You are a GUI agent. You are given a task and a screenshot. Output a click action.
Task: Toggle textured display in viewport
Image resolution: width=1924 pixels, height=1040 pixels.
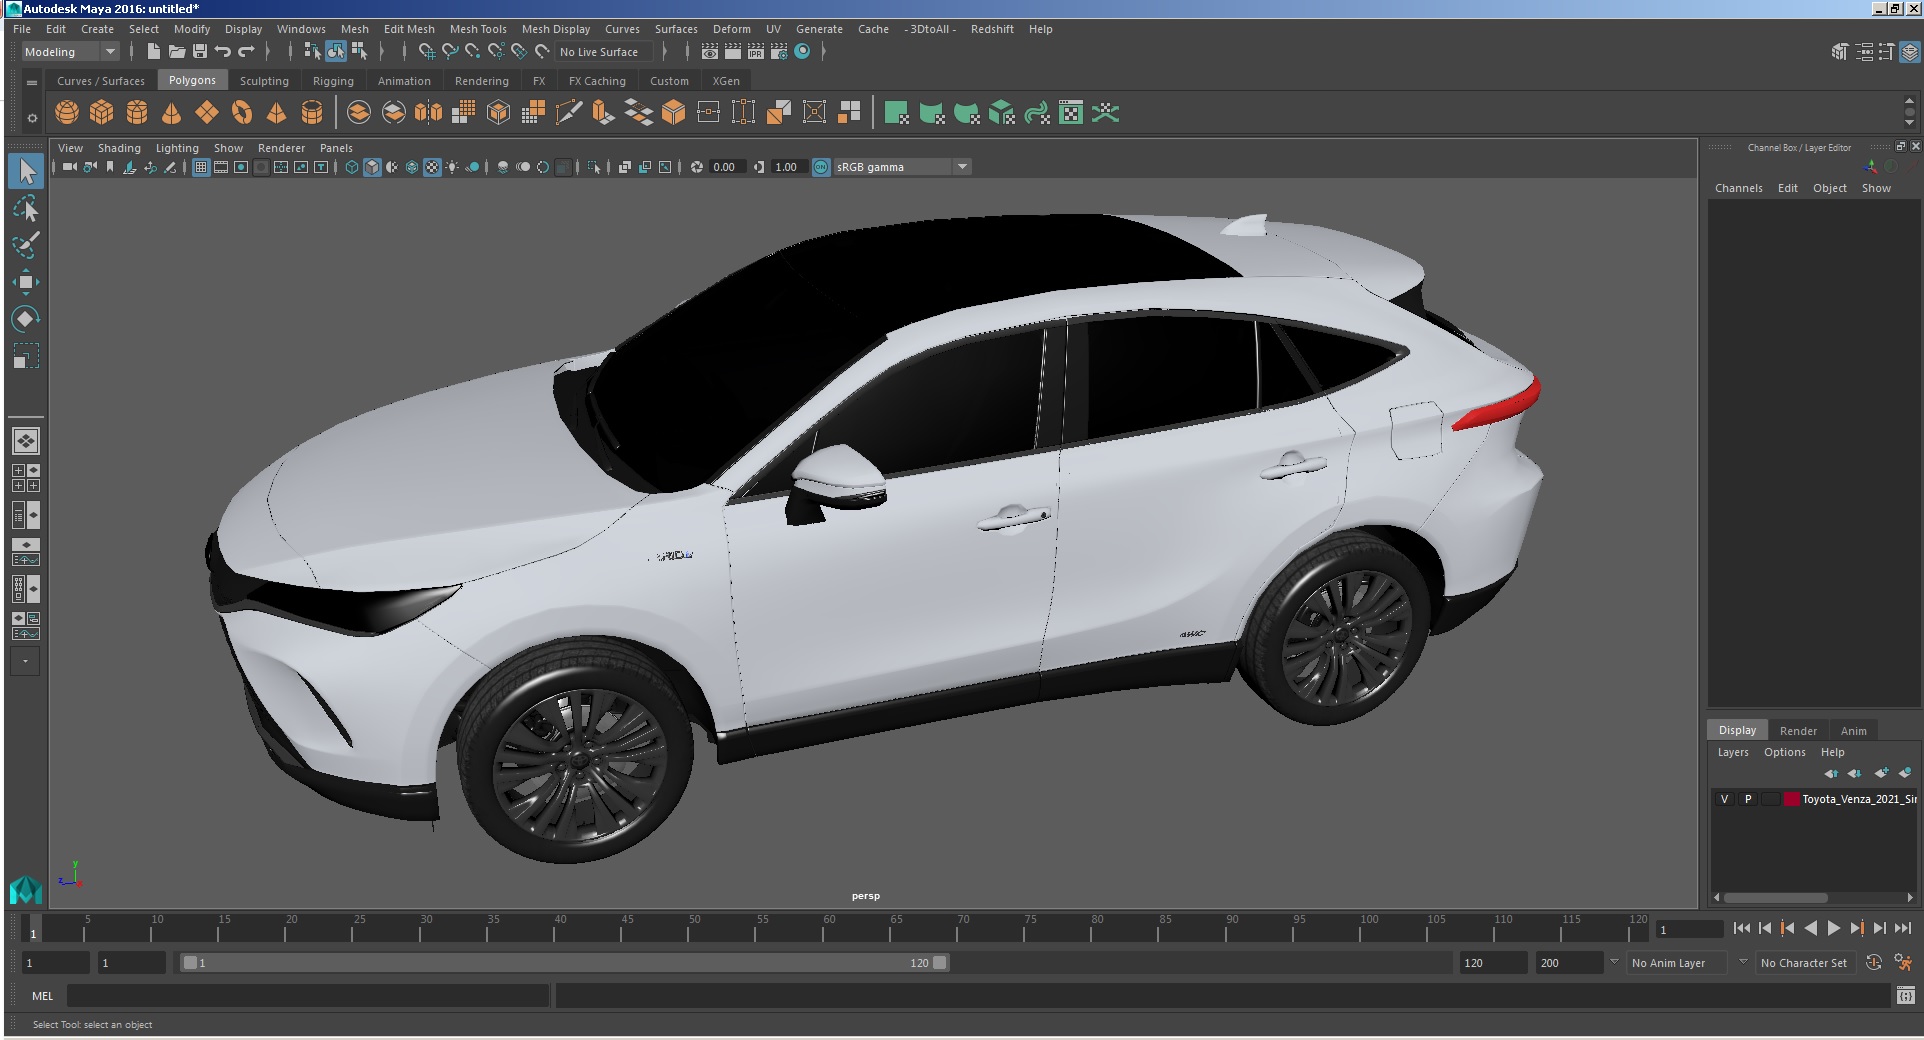[432, 167]
